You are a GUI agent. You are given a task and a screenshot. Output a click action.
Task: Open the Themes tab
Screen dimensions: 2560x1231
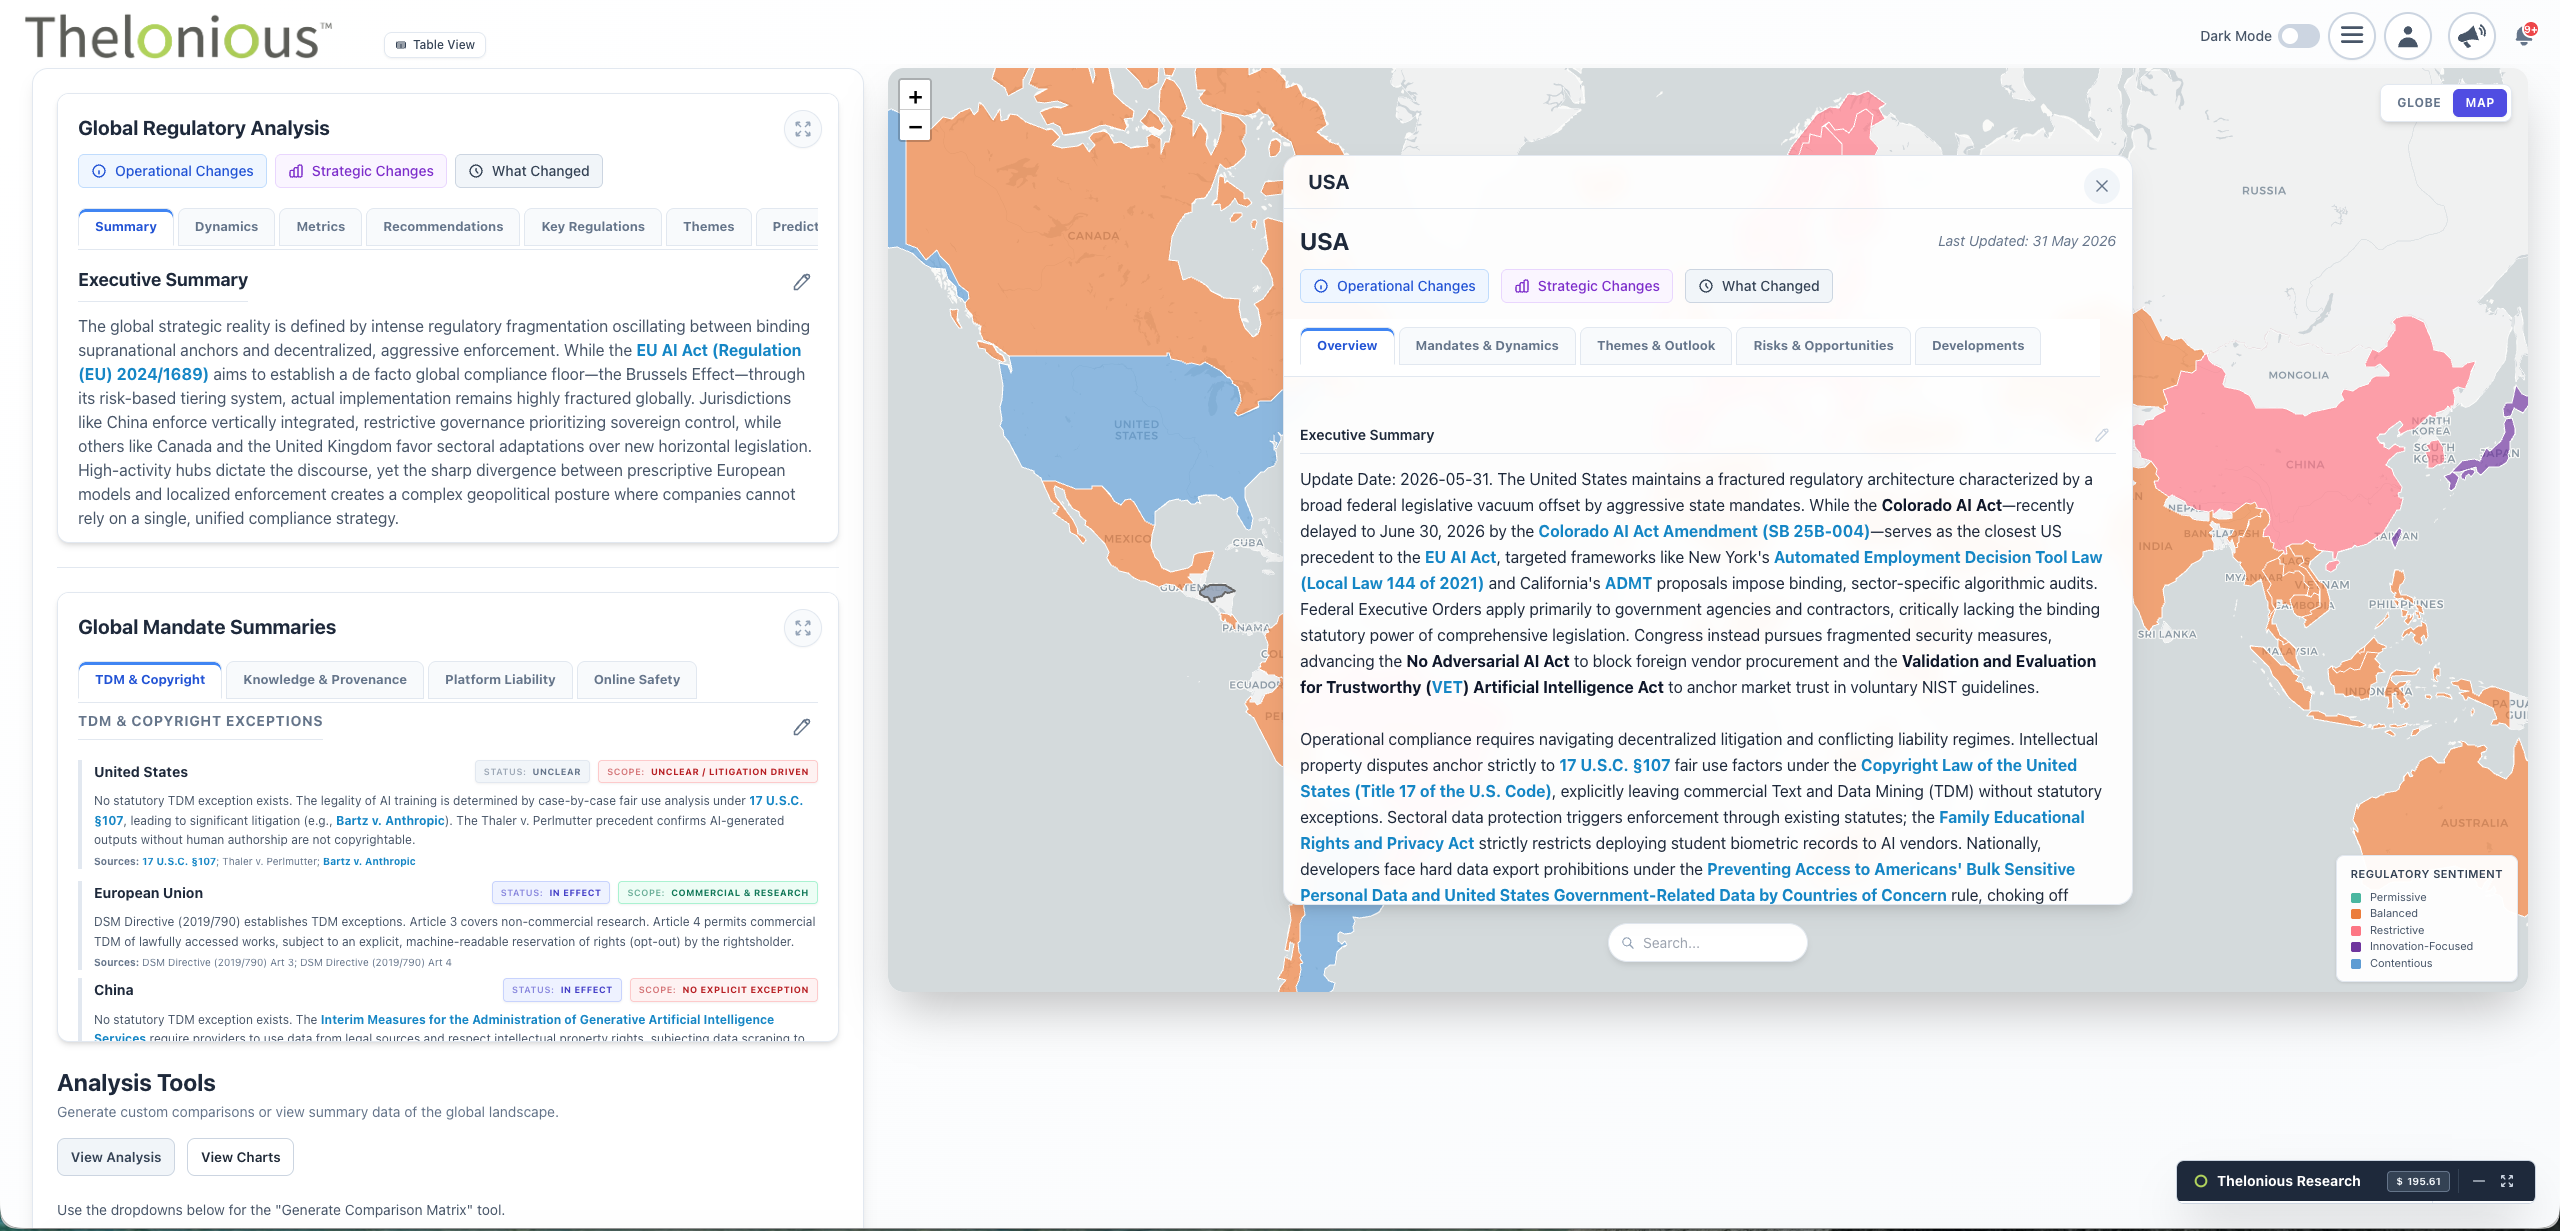pyautogui.click(x=709, y=227)
